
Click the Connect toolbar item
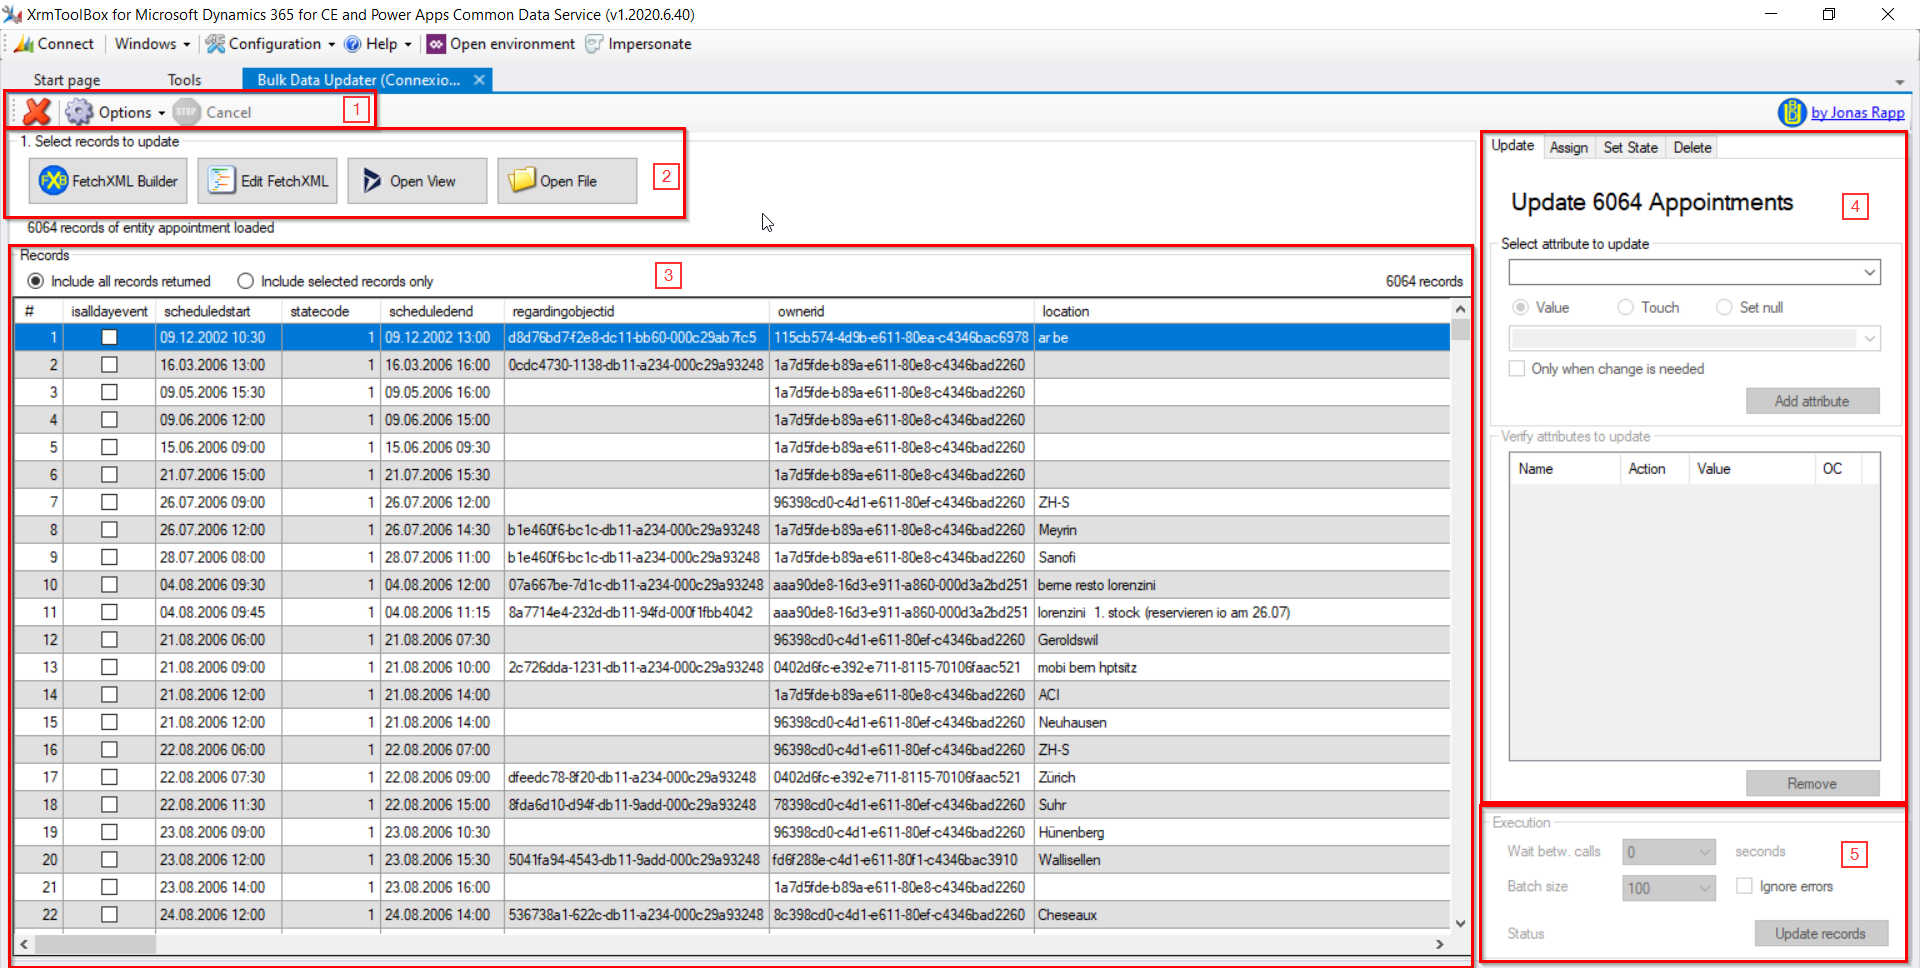pos(54,44)
